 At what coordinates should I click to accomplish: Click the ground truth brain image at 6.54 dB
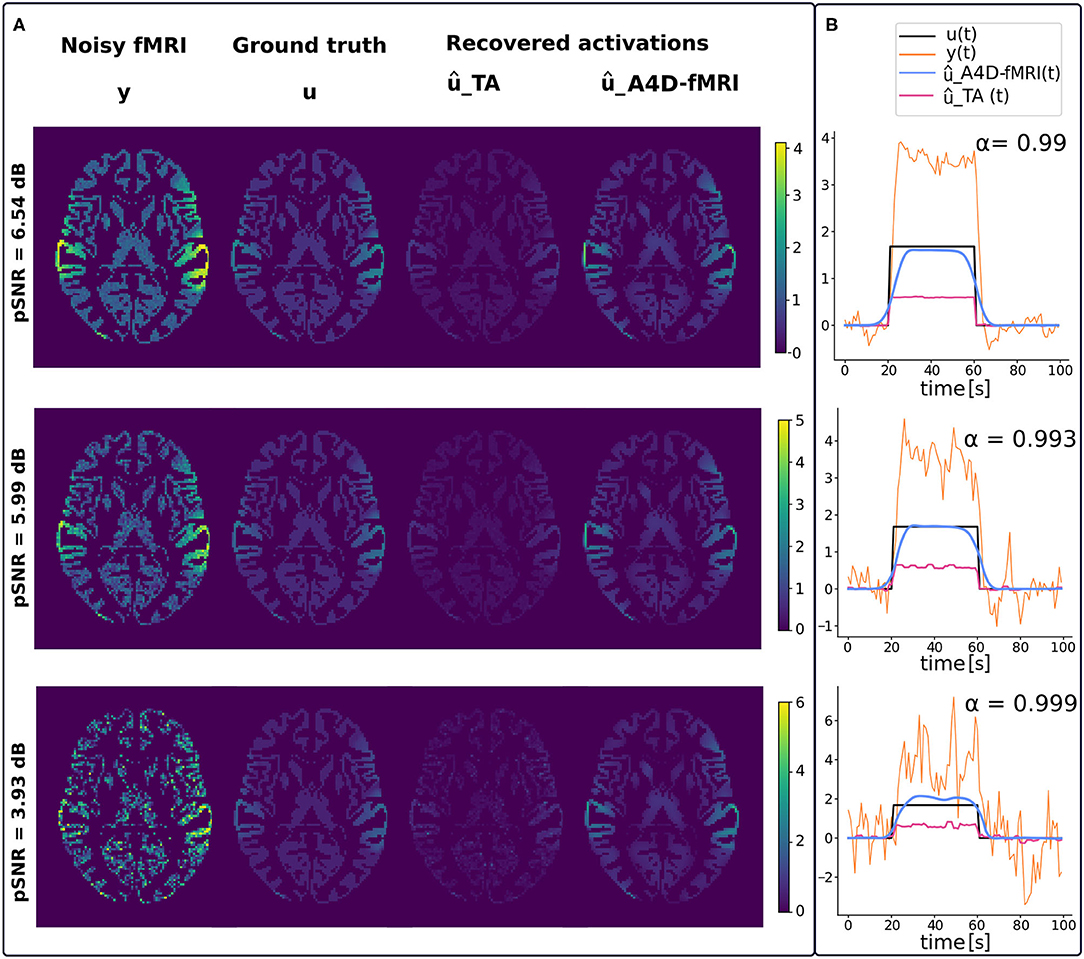309,246
